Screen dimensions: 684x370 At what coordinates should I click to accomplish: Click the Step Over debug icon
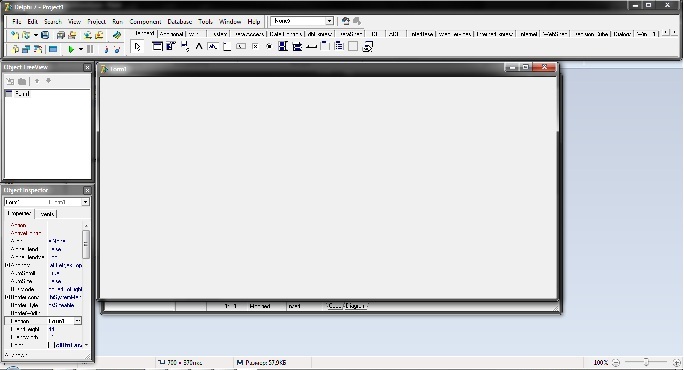tap(117, 49)
